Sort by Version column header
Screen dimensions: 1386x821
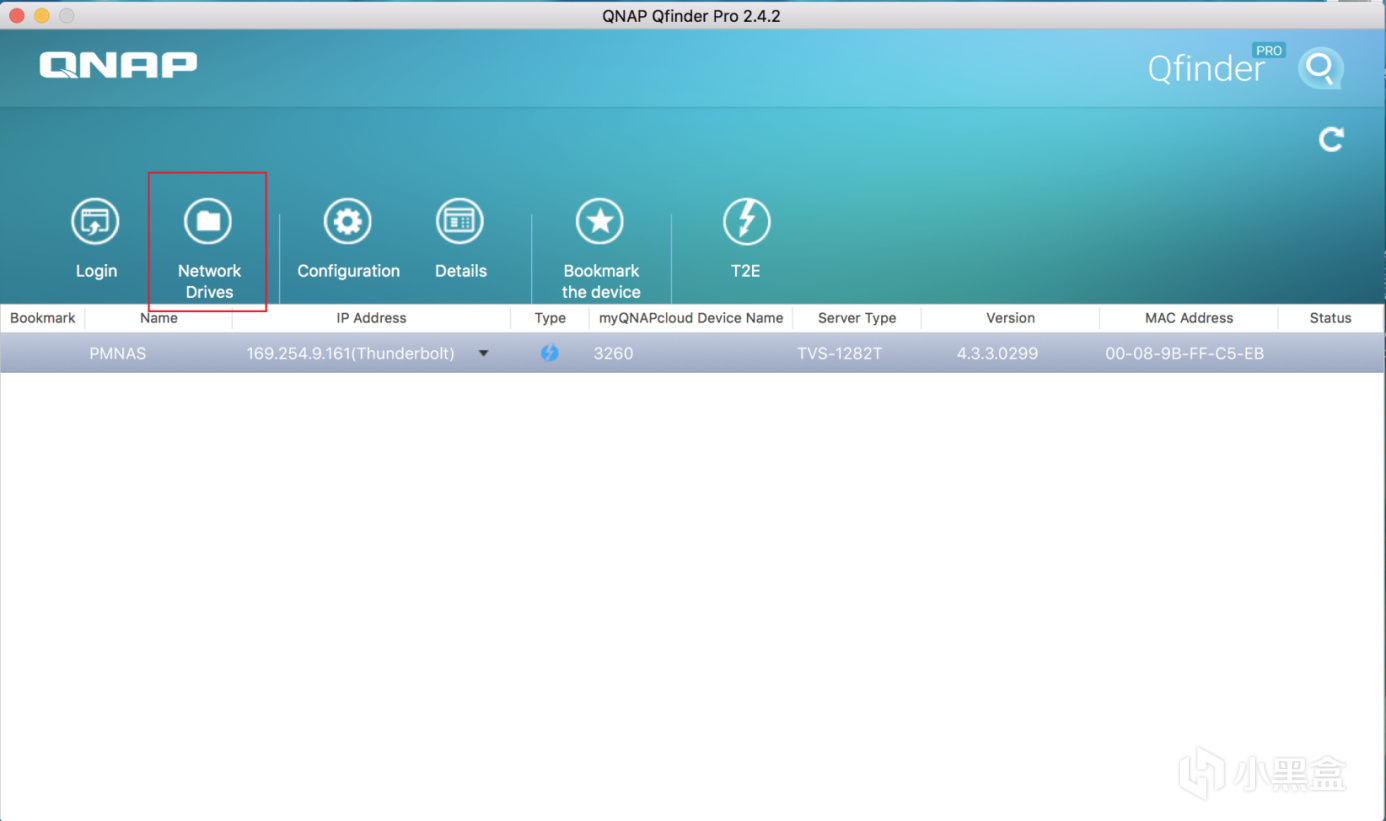(x=1010, y=318)
